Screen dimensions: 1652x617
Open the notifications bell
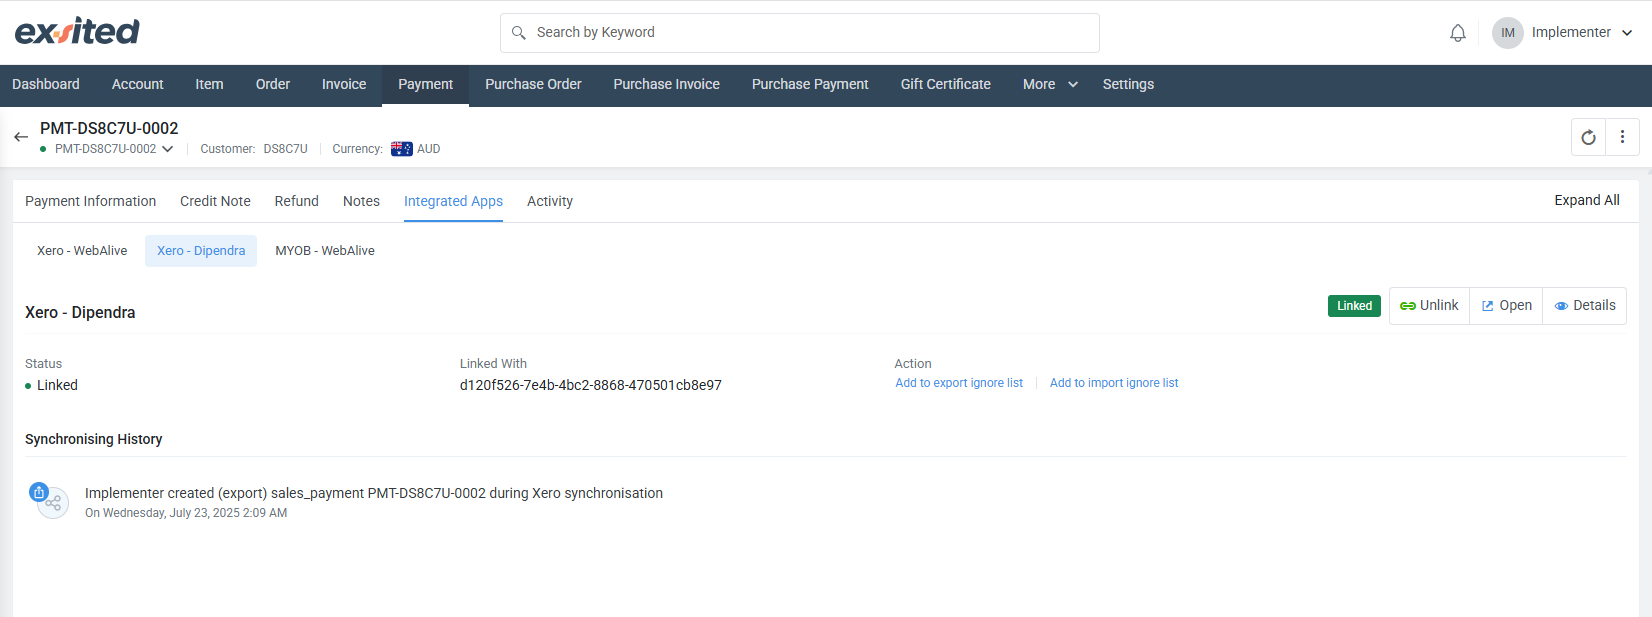tap(1458, 33)
